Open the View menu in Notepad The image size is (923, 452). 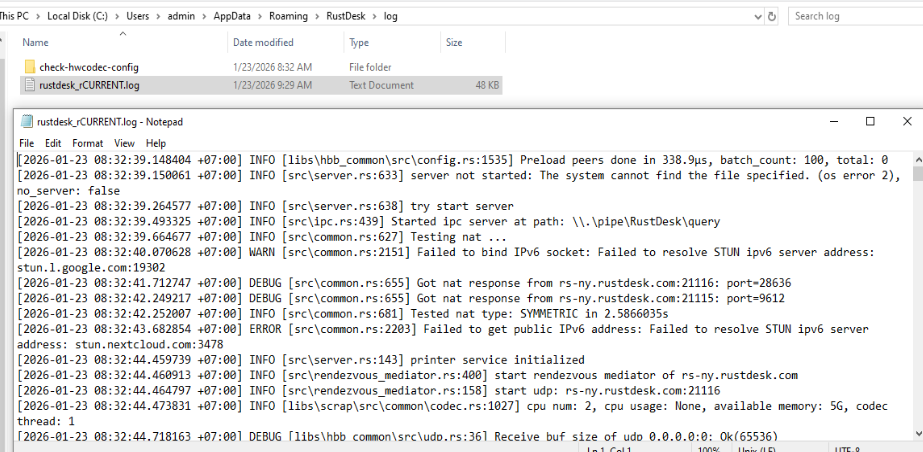pyautogui.click(x=124, y=143)
